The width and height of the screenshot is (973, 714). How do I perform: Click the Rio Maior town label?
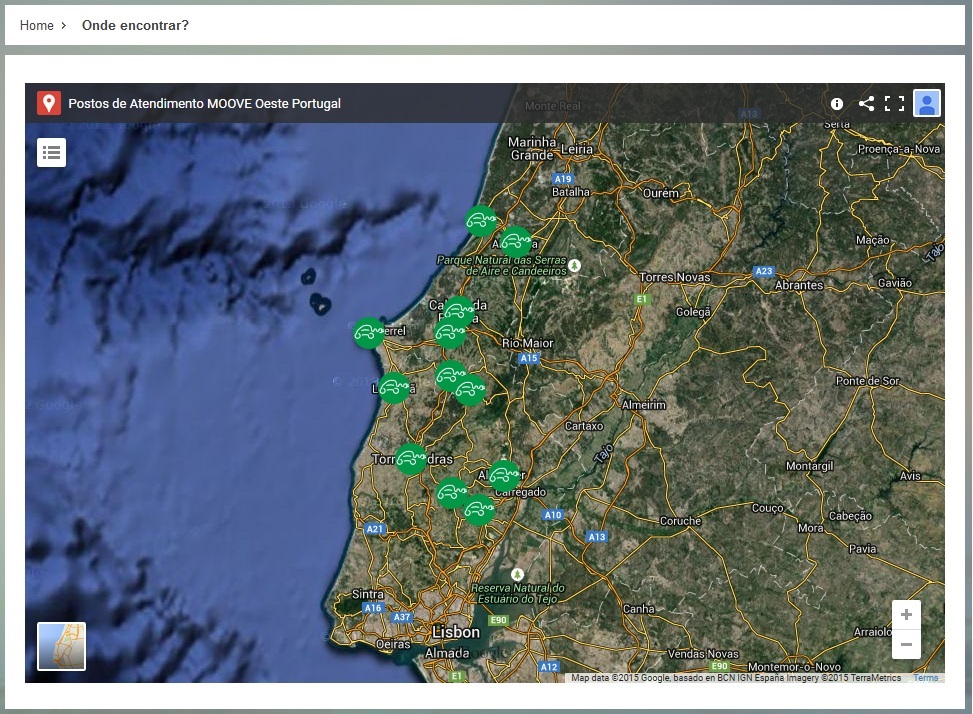point(527,342)
